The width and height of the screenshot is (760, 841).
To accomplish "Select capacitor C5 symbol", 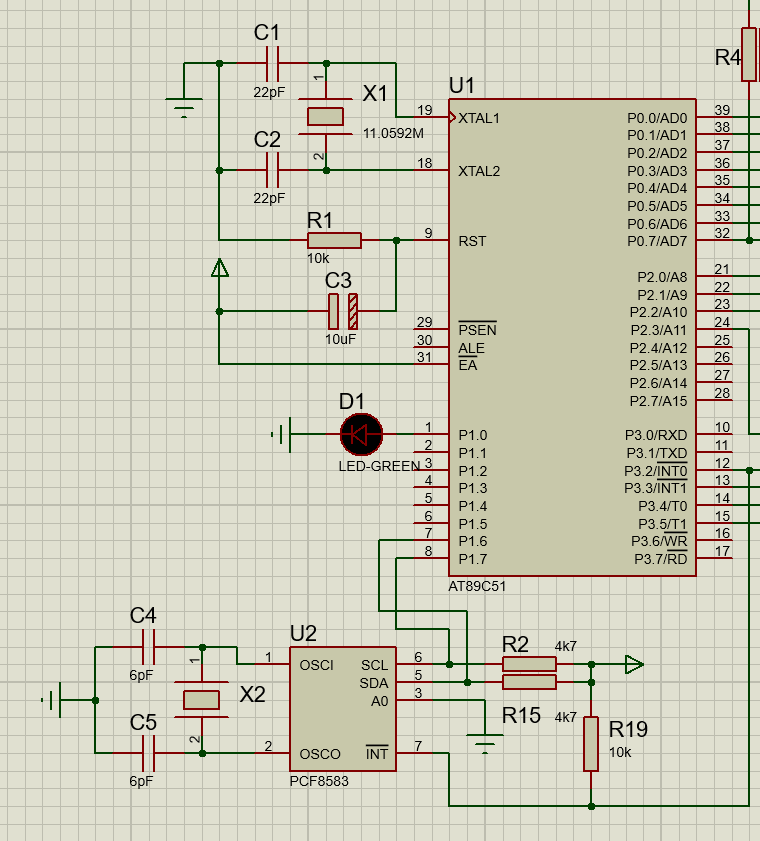I will (x=148, y=753).
